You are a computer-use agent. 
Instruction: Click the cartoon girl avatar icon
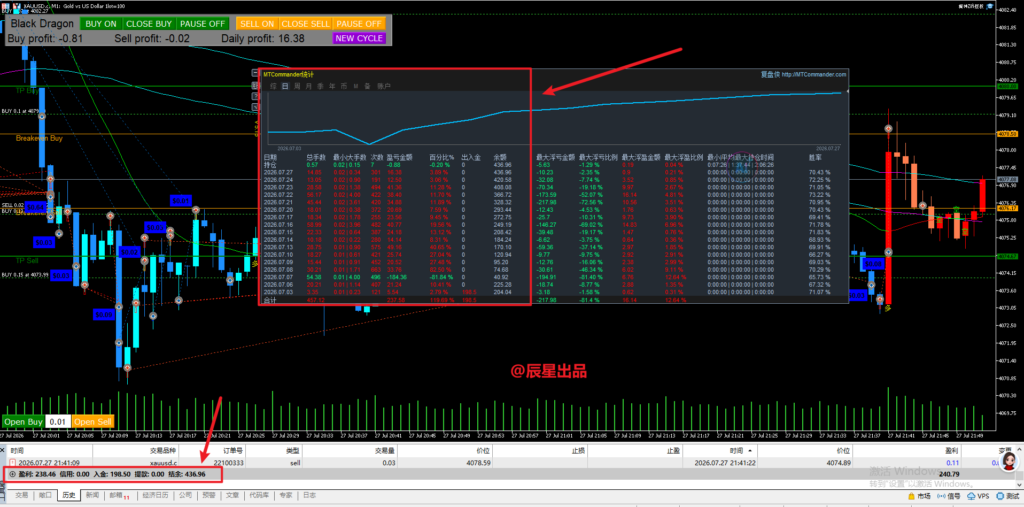click(x=1009, y=461)
